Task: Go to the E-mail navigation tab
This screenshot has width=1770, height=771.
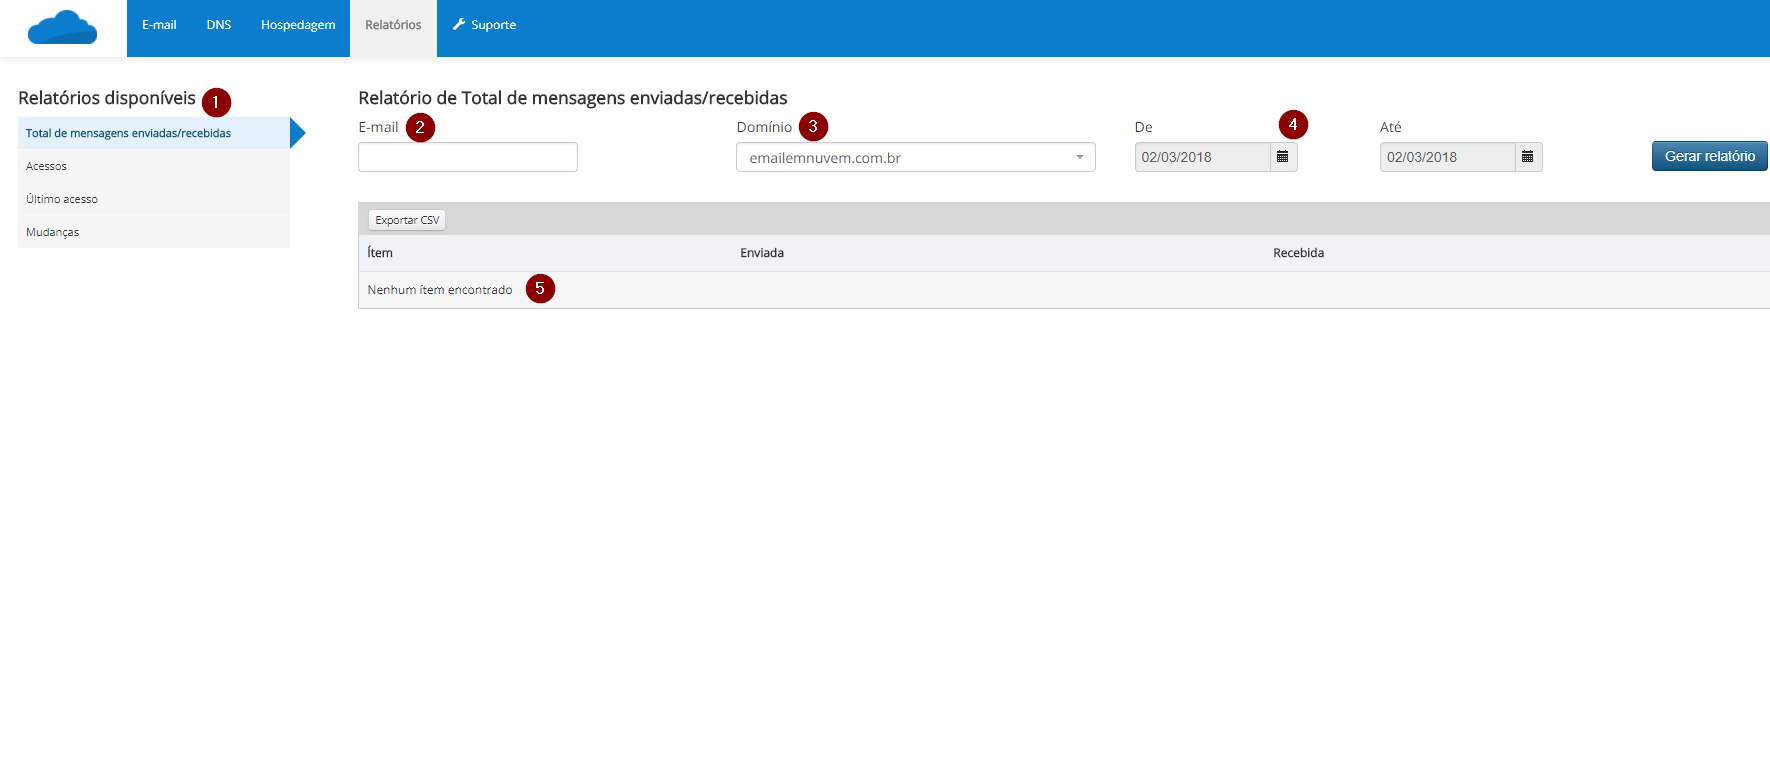Action: 159,25
